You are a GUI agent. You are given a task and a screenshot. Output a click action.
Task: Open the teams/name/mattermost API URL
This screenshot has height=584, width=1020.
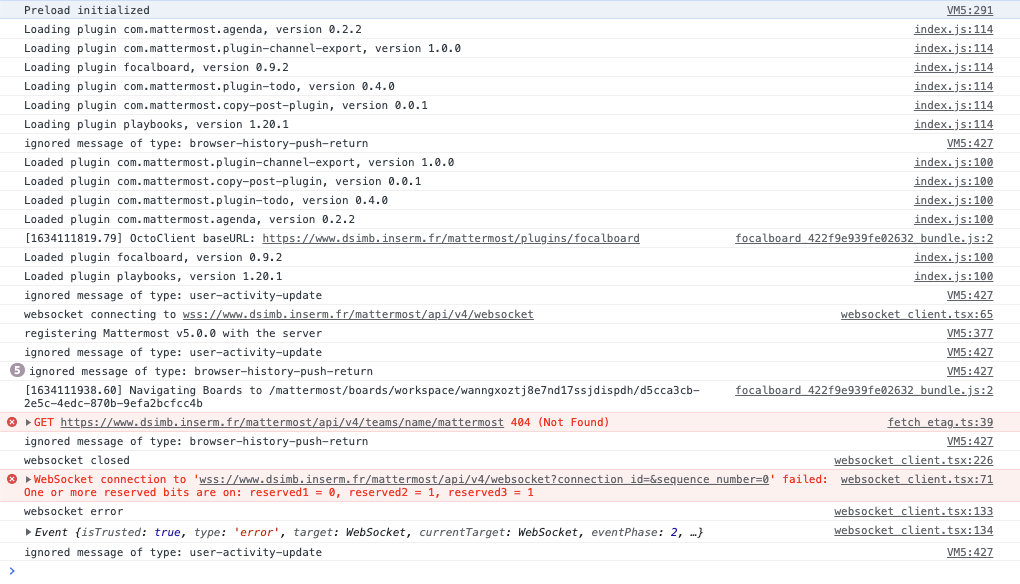tap(282, 422)
